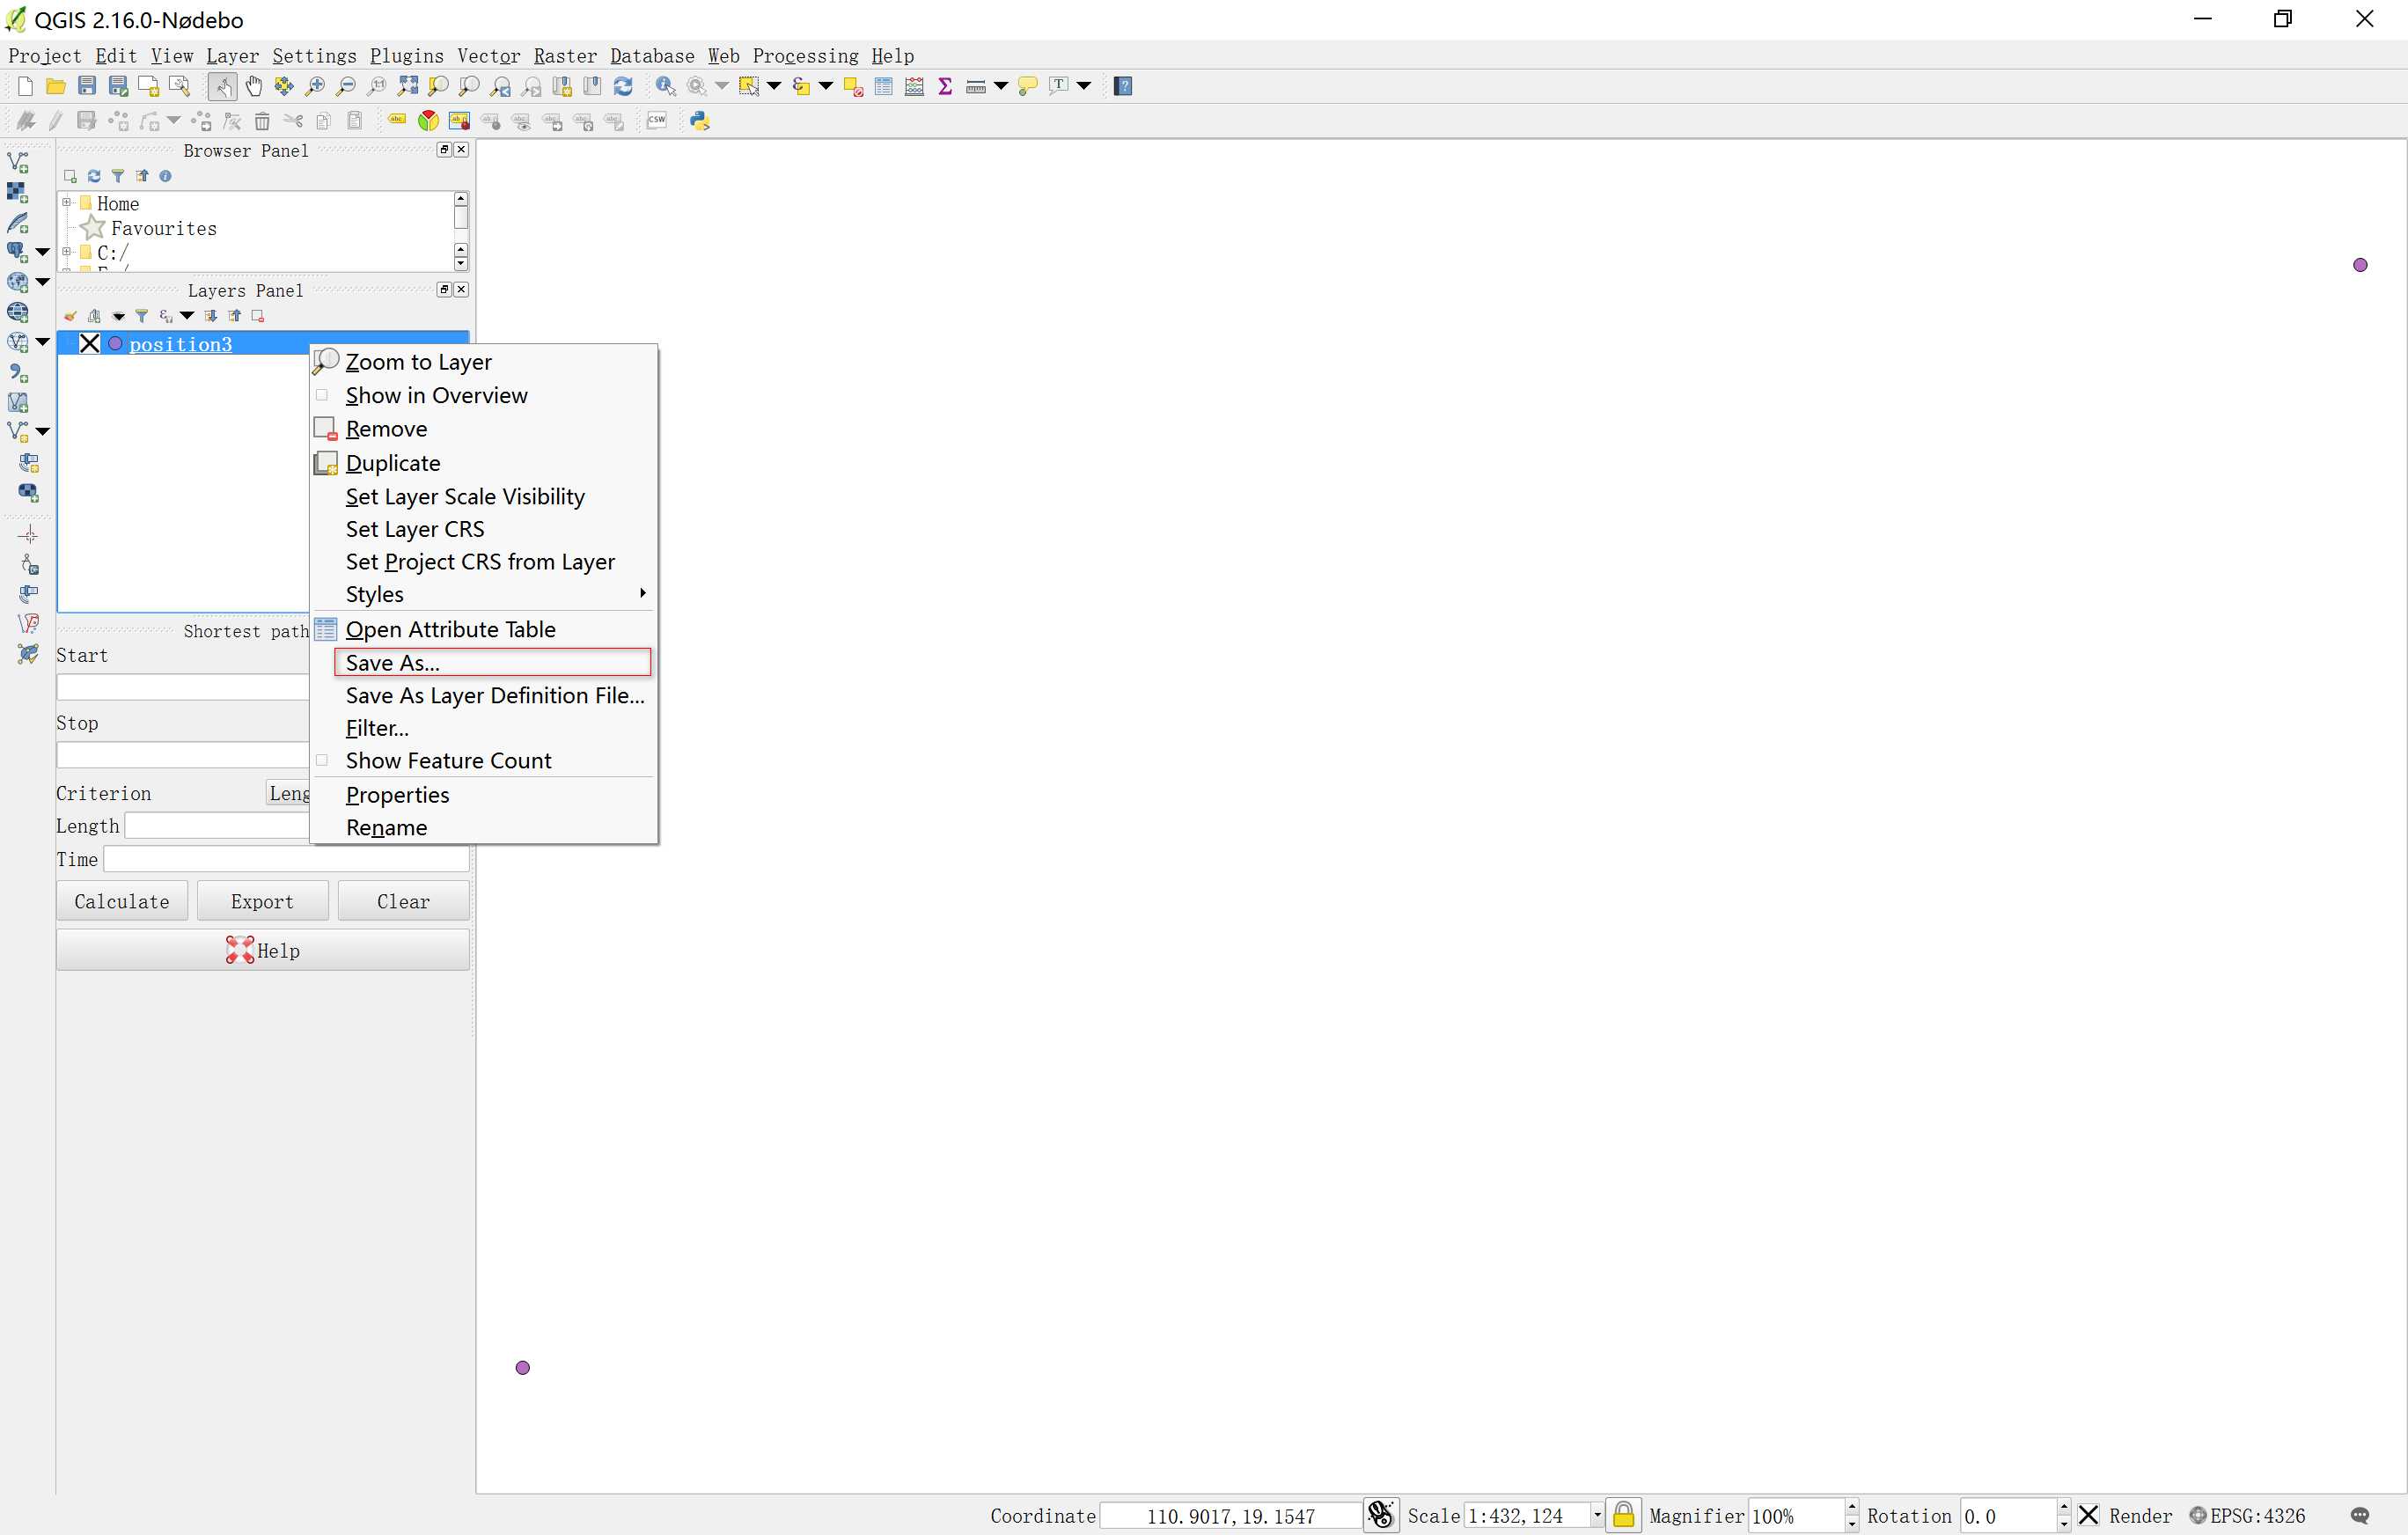
Task: Select the Pan Map hand tool
Action: 254,87
